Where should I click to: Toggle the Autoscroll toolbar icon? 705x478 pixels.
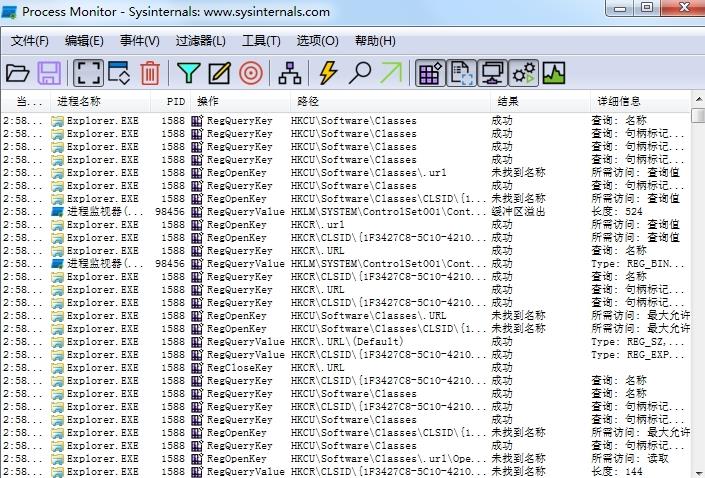coord(119,73)
